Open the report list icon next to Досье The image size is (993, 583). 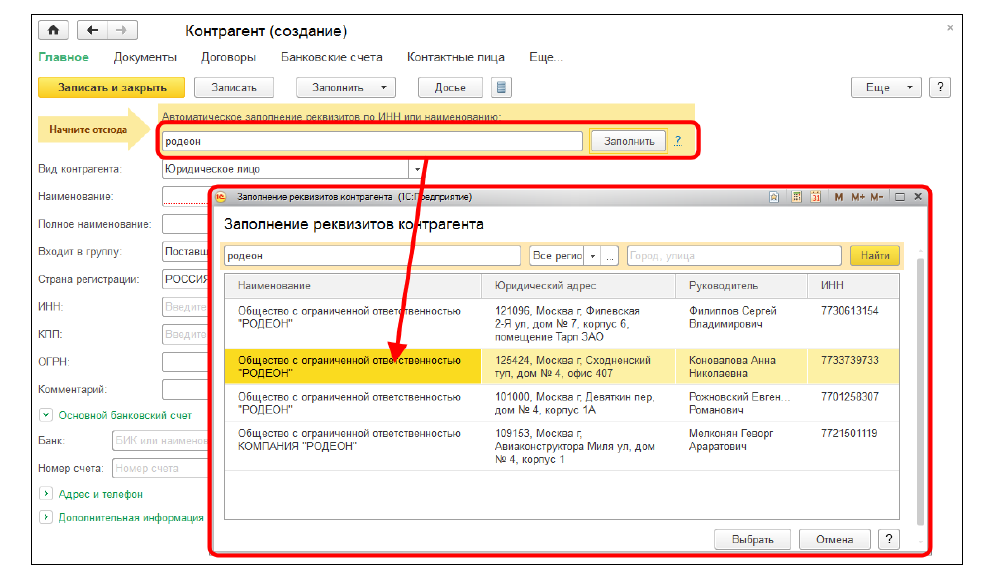point(501,87)
